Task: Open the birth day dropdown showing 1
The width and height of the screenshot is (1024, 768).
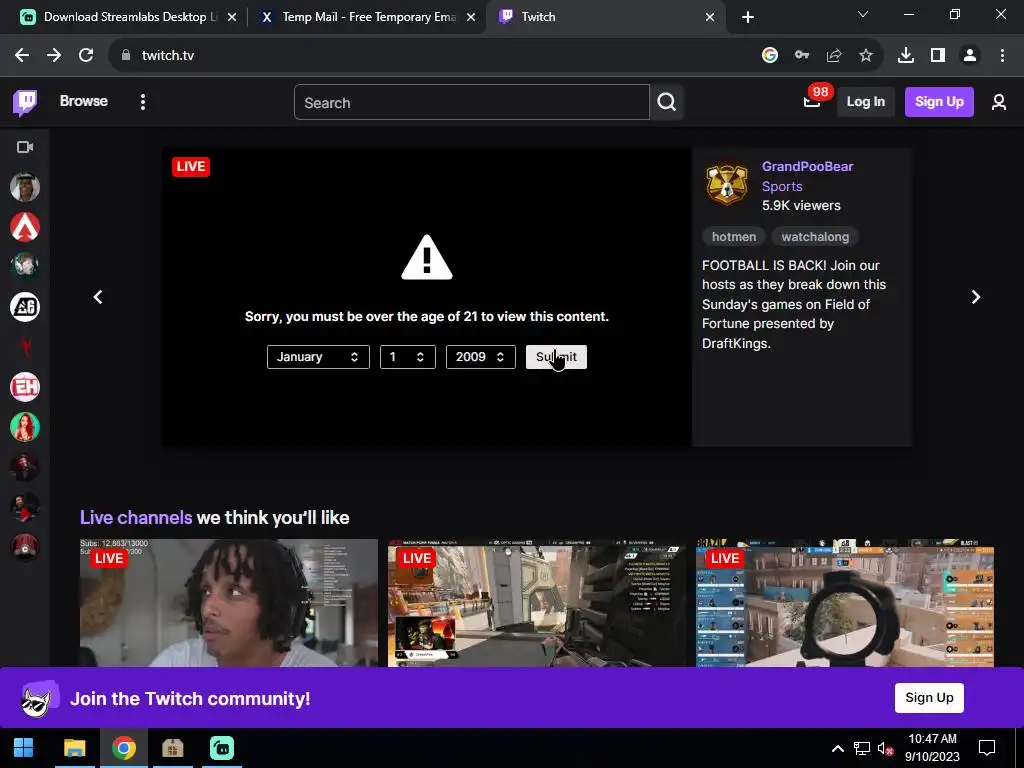Action: [x=408, y=357]
